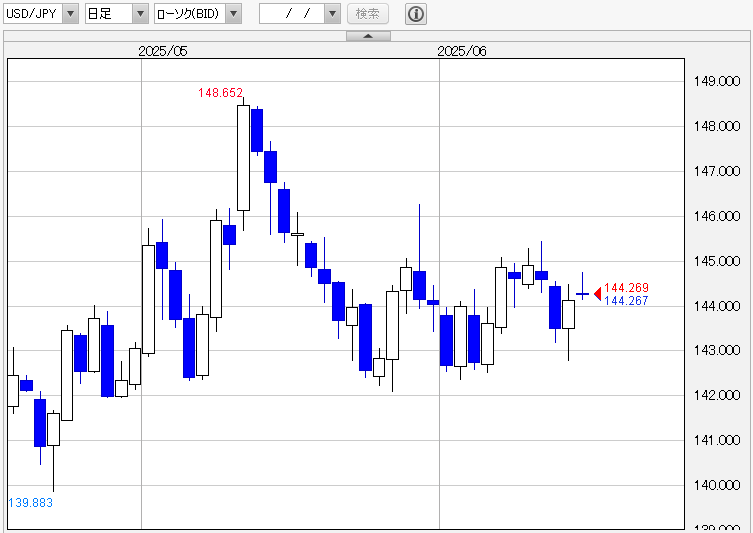Click the 148.652 high price label

pyautogui.click(x=220, y=93)
